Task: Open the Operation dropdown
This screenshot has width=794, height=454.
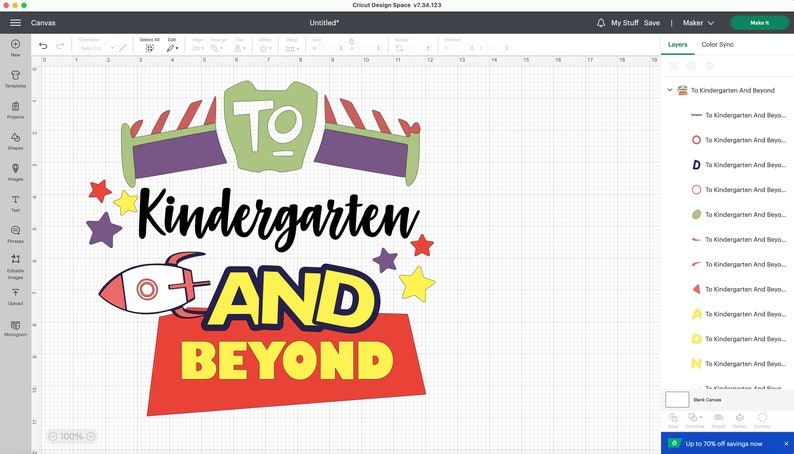Action: [97, 48]
